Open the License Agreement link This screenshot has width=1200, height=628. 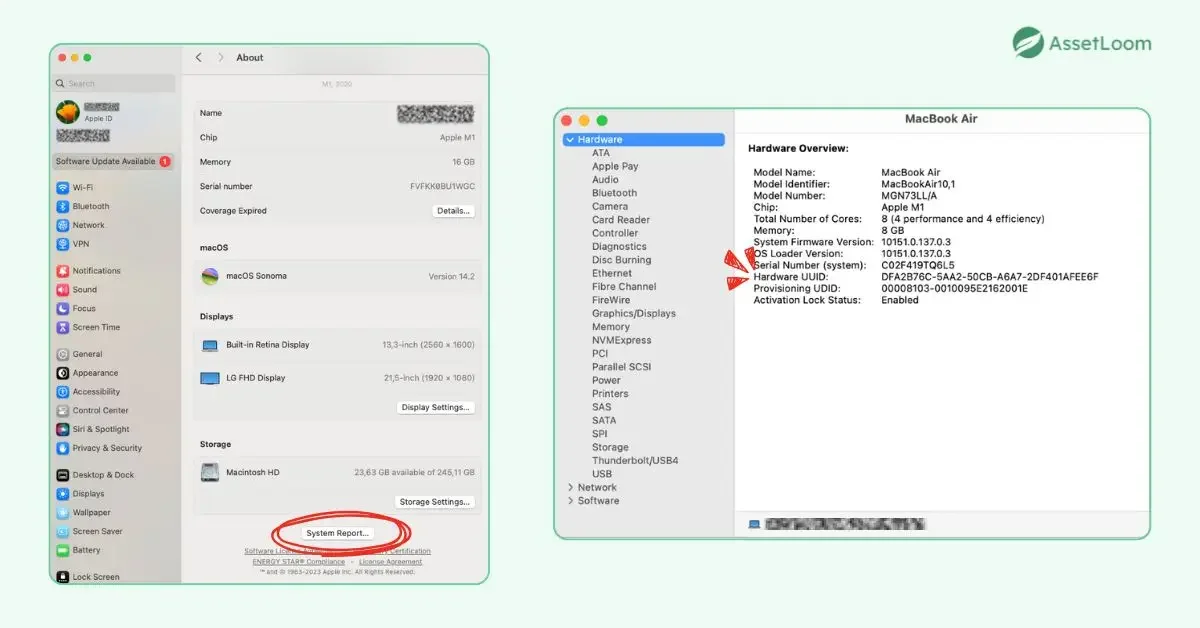391,562
